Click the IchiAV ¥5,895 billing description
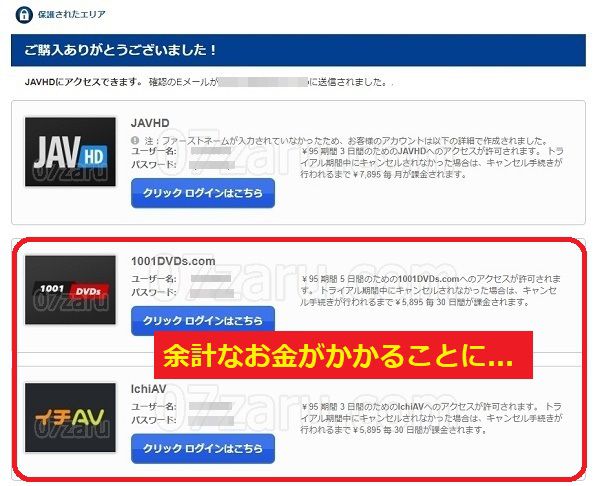 (431, 418)
